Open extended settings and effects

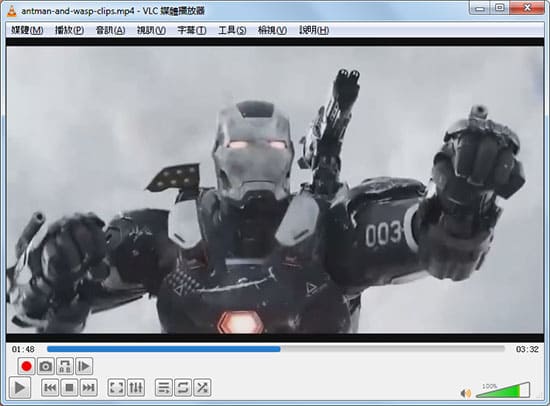[136, 388]
